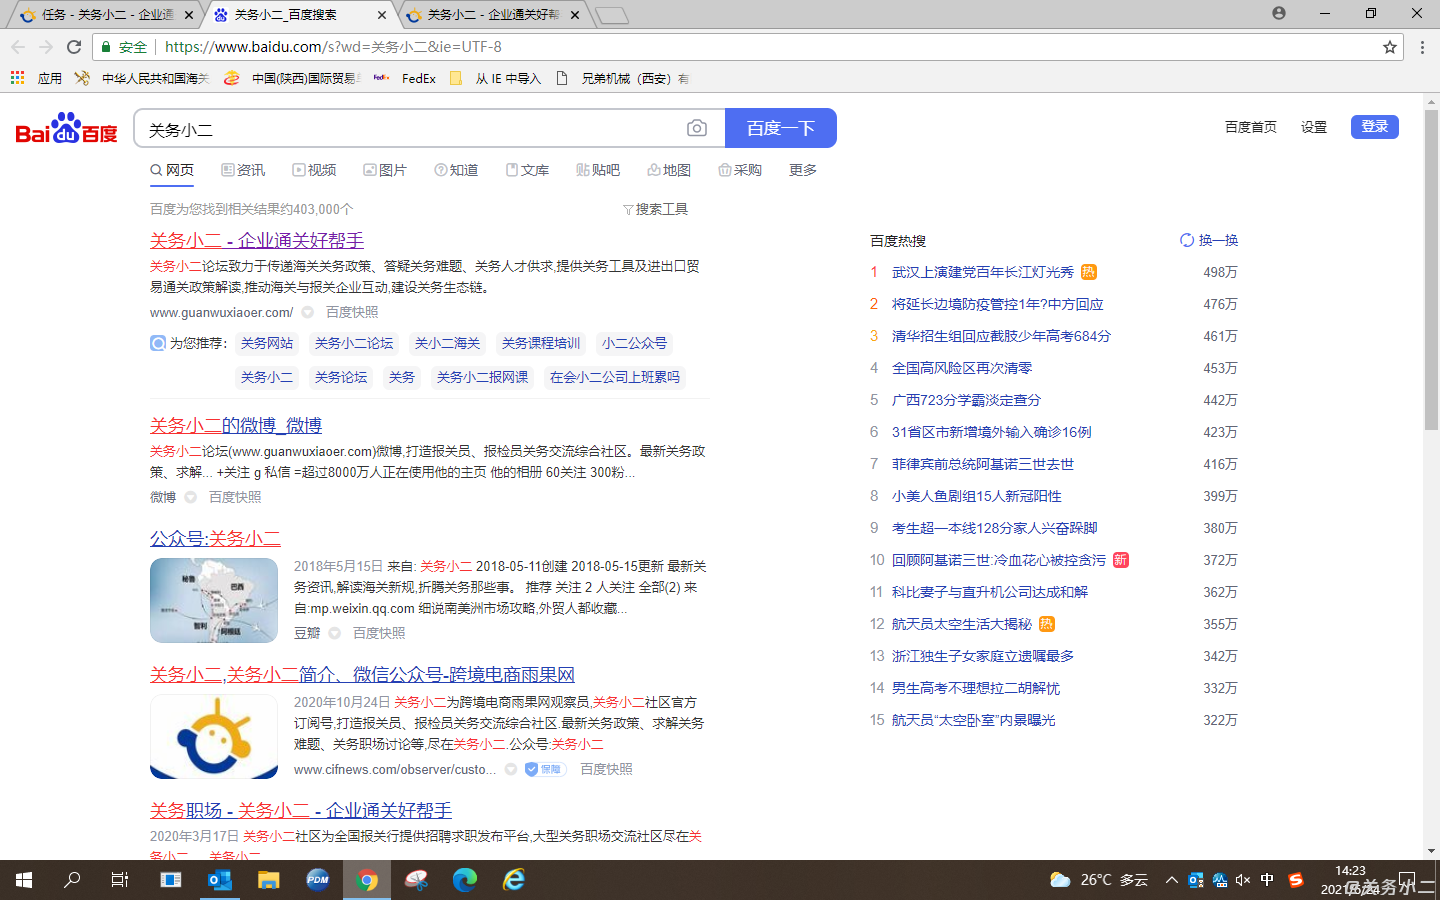Select the 采购 search tab

point(740,170)
